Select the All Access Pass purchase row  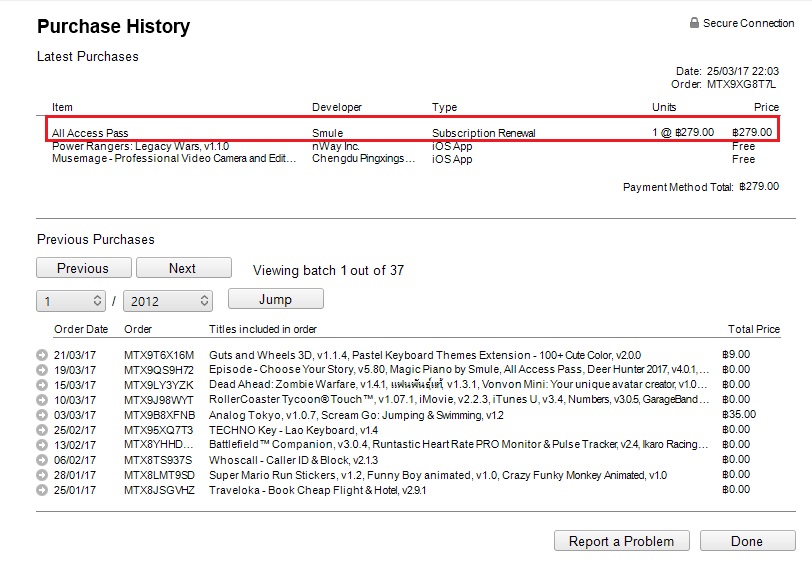(x=413, y=133)
